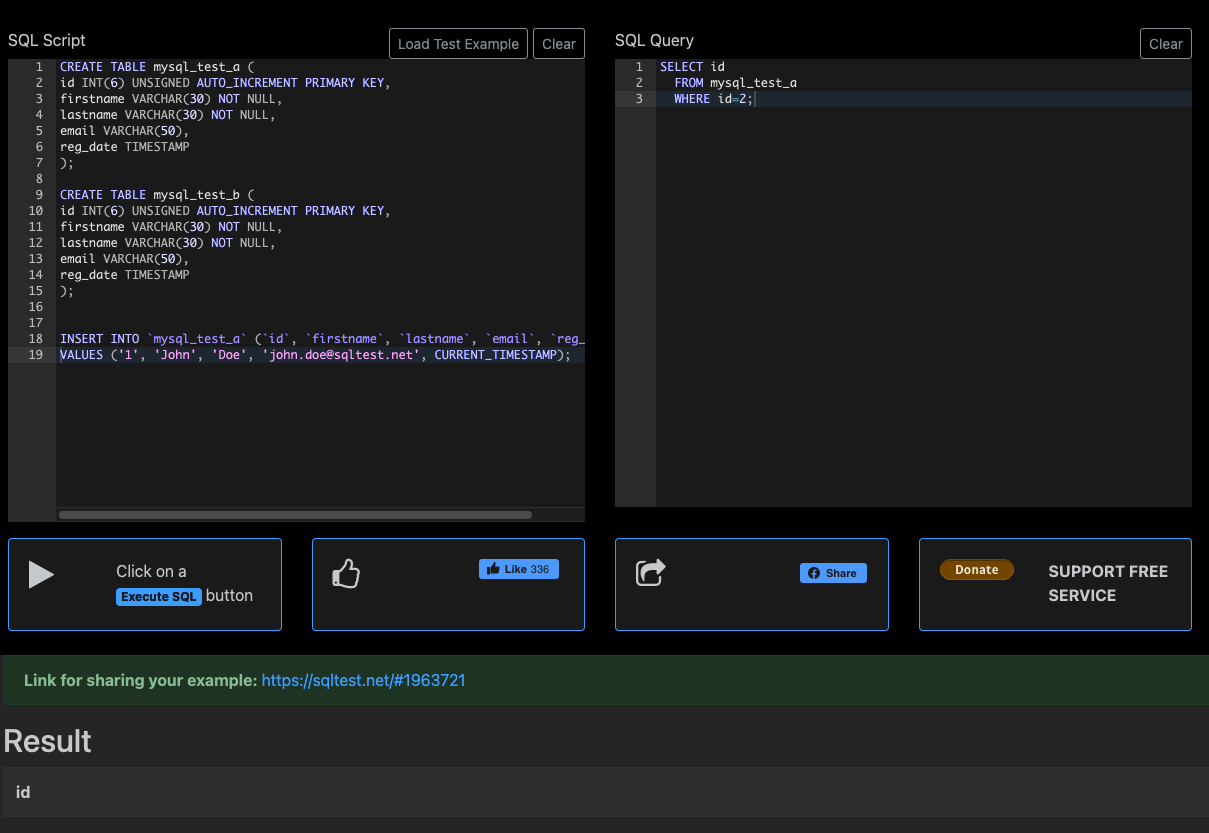The image size is (1209, 833).
Task: Load the test example script
Action: 458,43
